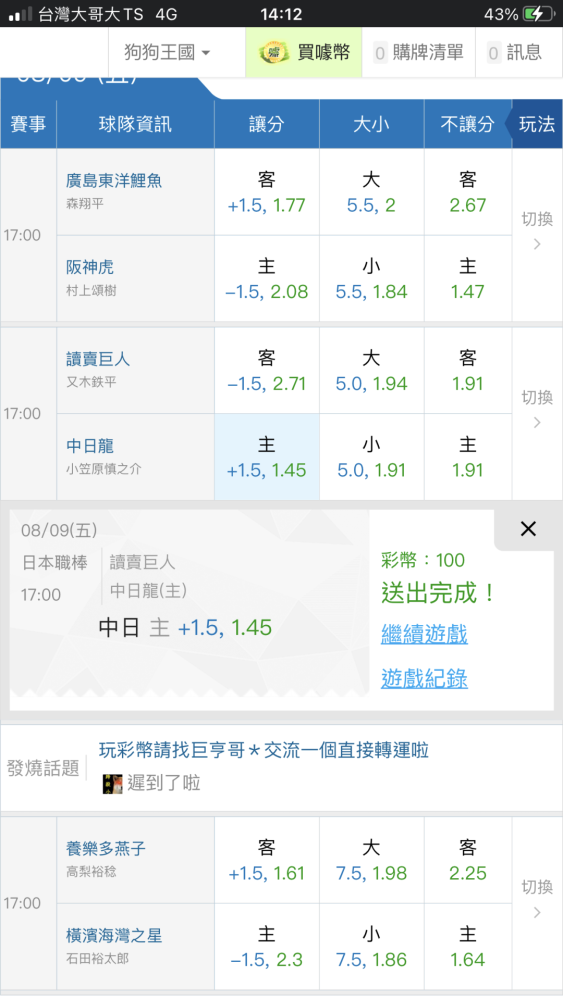Click the 遊戲紀錄 link
This screenshot has height=1000, width=563.
click(x=424, y=678)
